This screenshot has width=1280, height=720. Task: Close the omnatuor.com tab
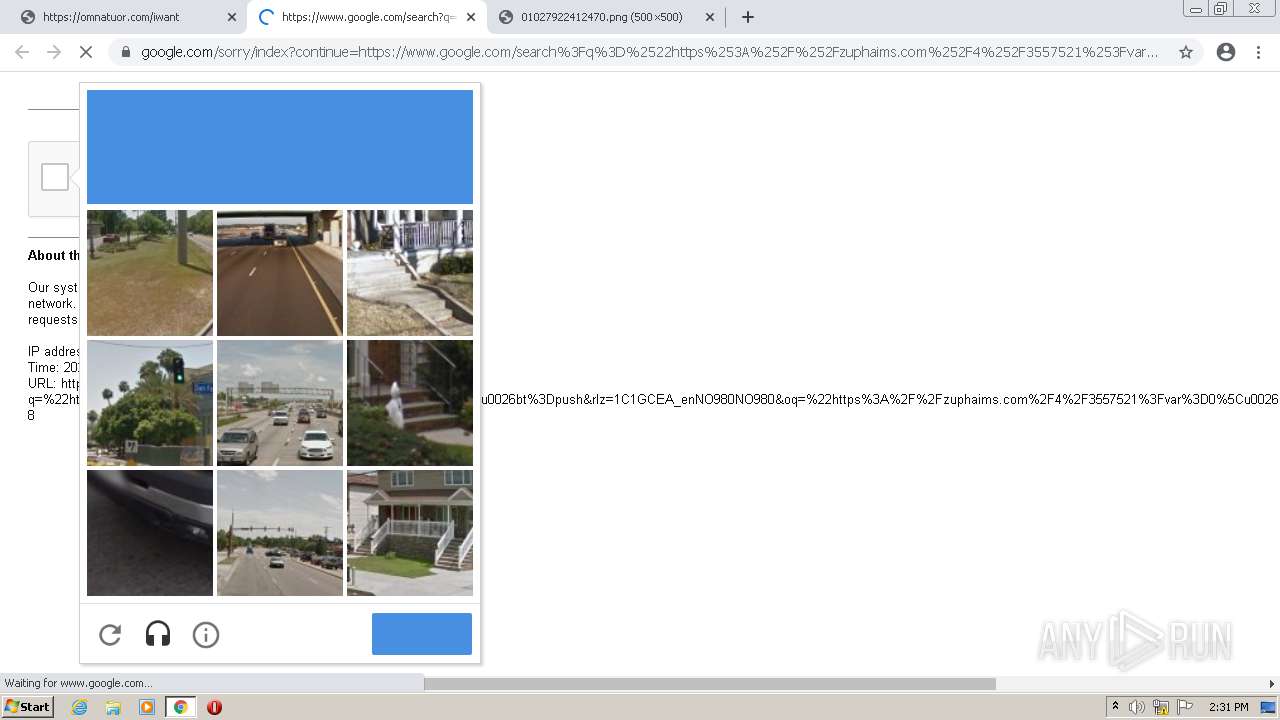click(232, 17)
